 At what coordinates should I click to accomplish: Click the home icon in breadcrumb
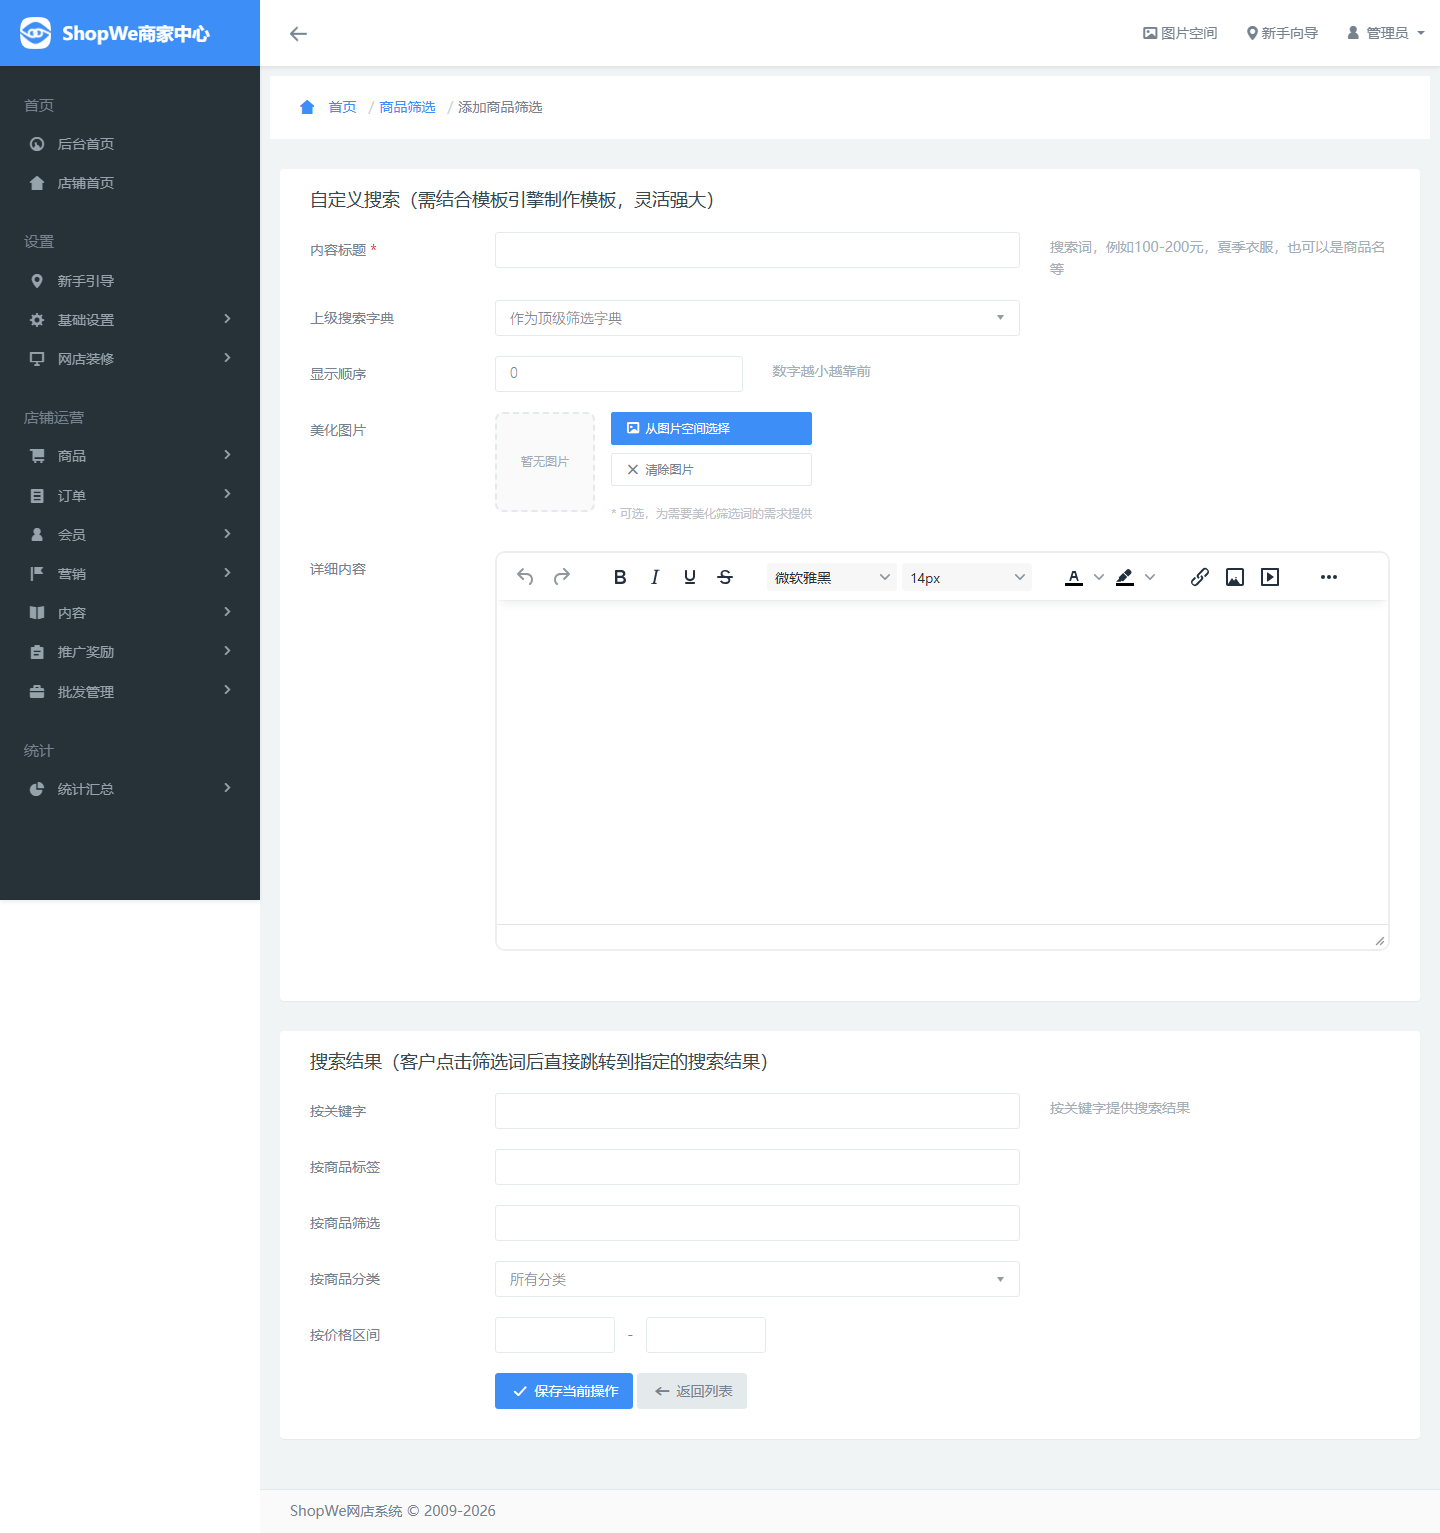click(307, 107)
